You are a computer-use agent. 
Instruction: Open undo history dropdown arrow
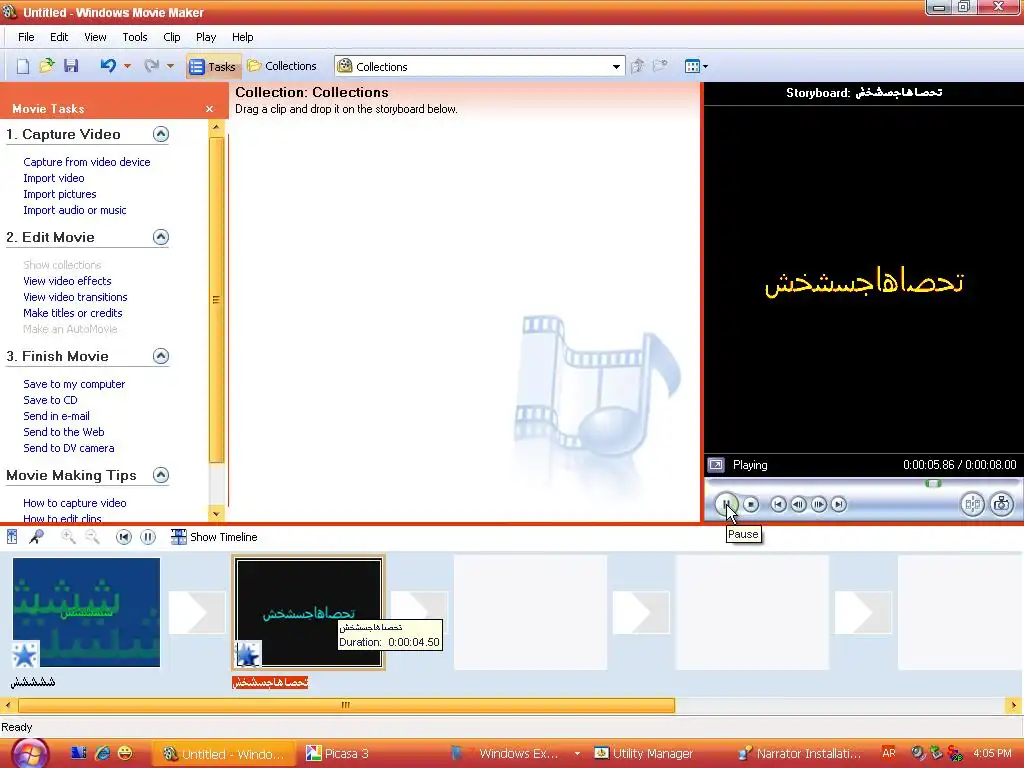[127, 66]
